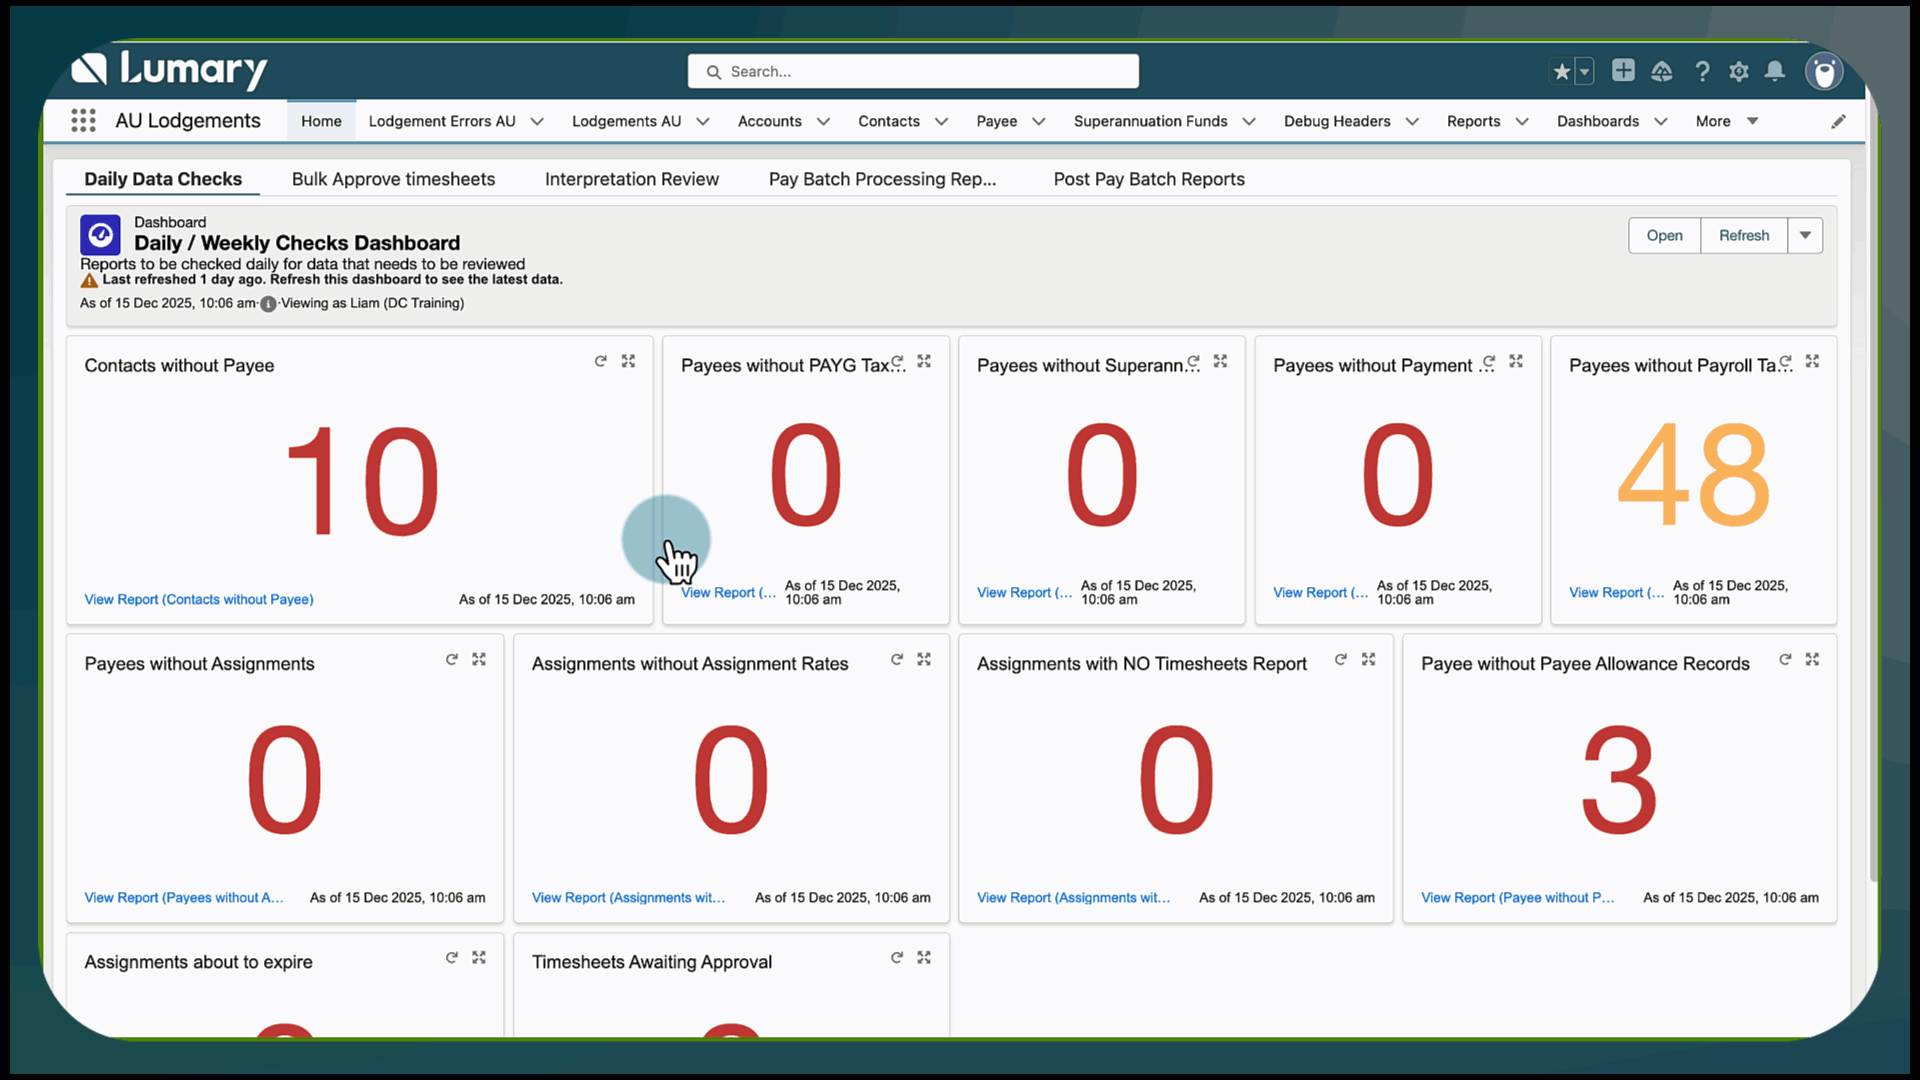Open the Help question mark icon

(1702, 71)
